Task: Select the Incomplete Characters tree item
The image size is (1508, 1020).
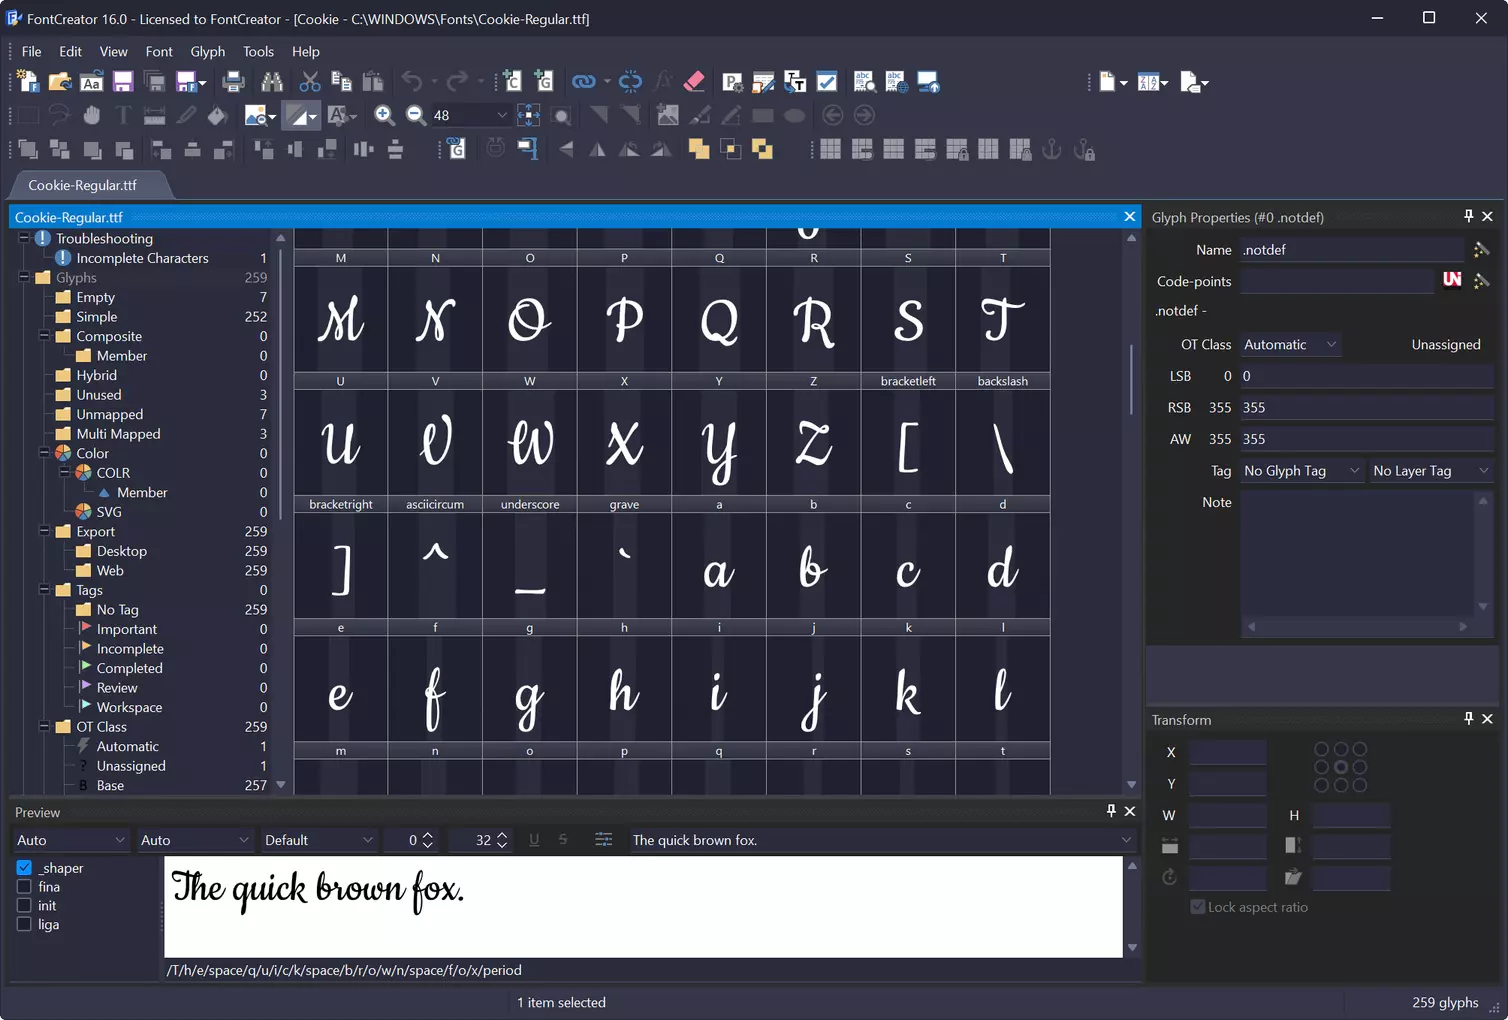Action: pos(143,258)
